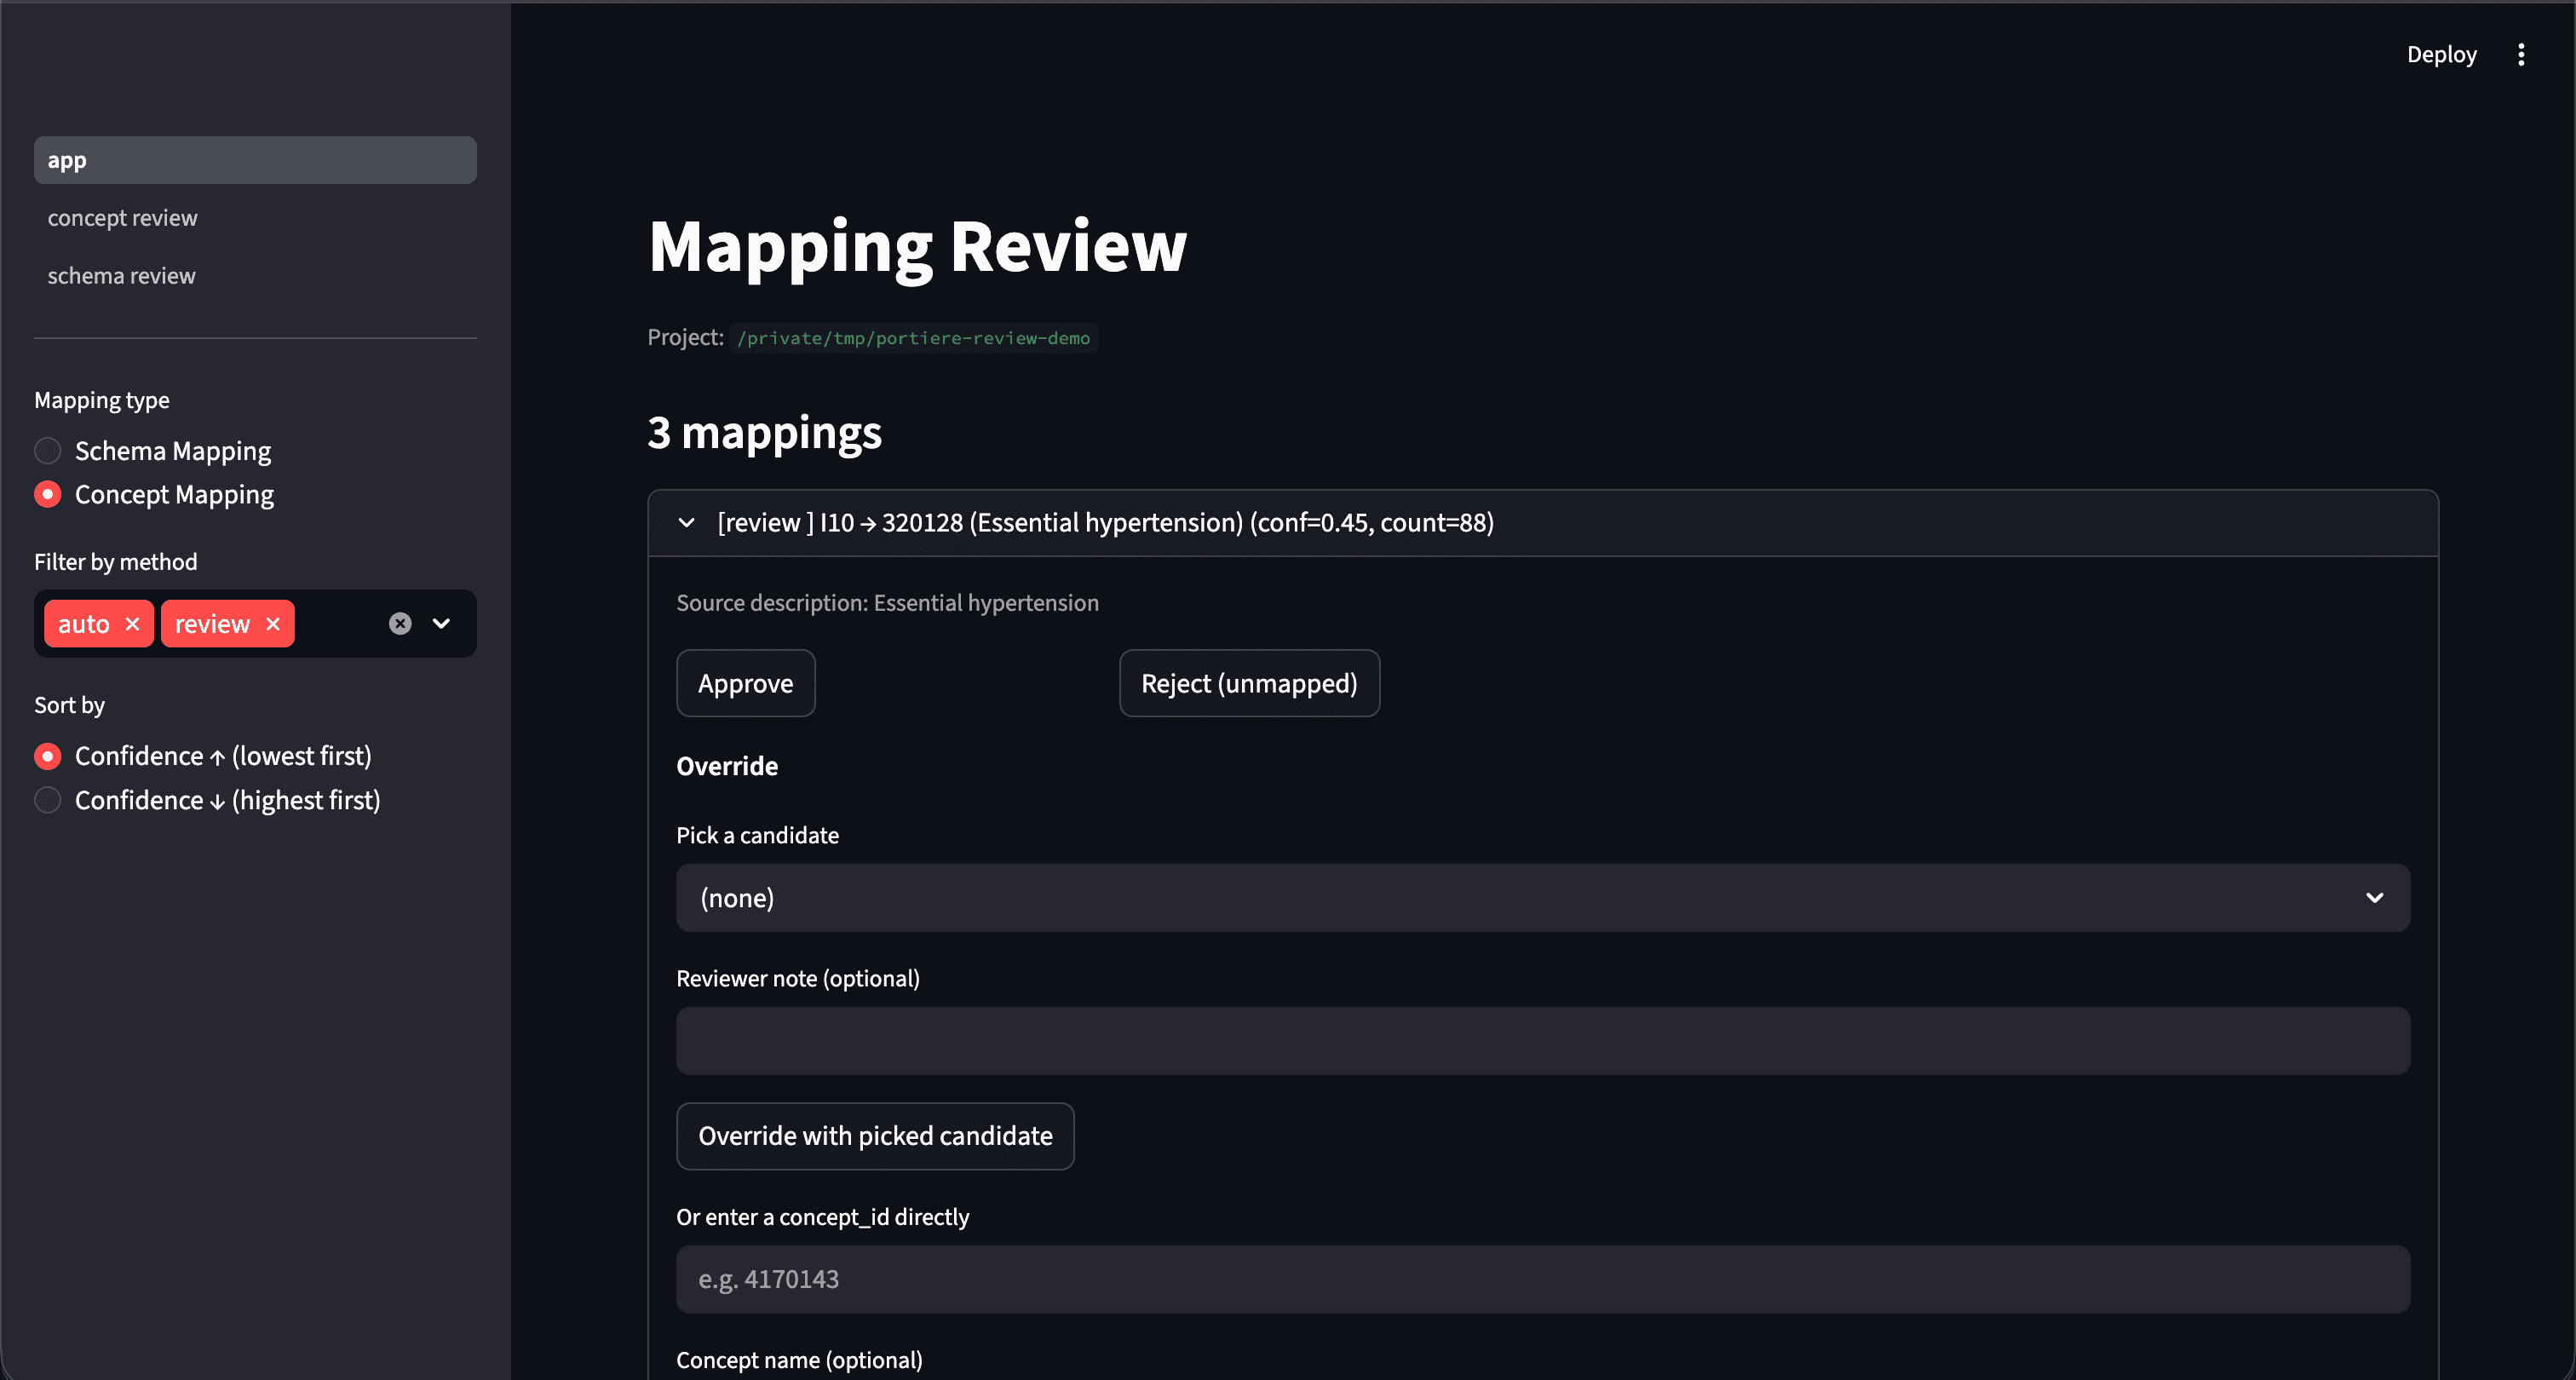Click the project path text
Viewport: 2576px width, 1380px height.
tap(913, 338)
